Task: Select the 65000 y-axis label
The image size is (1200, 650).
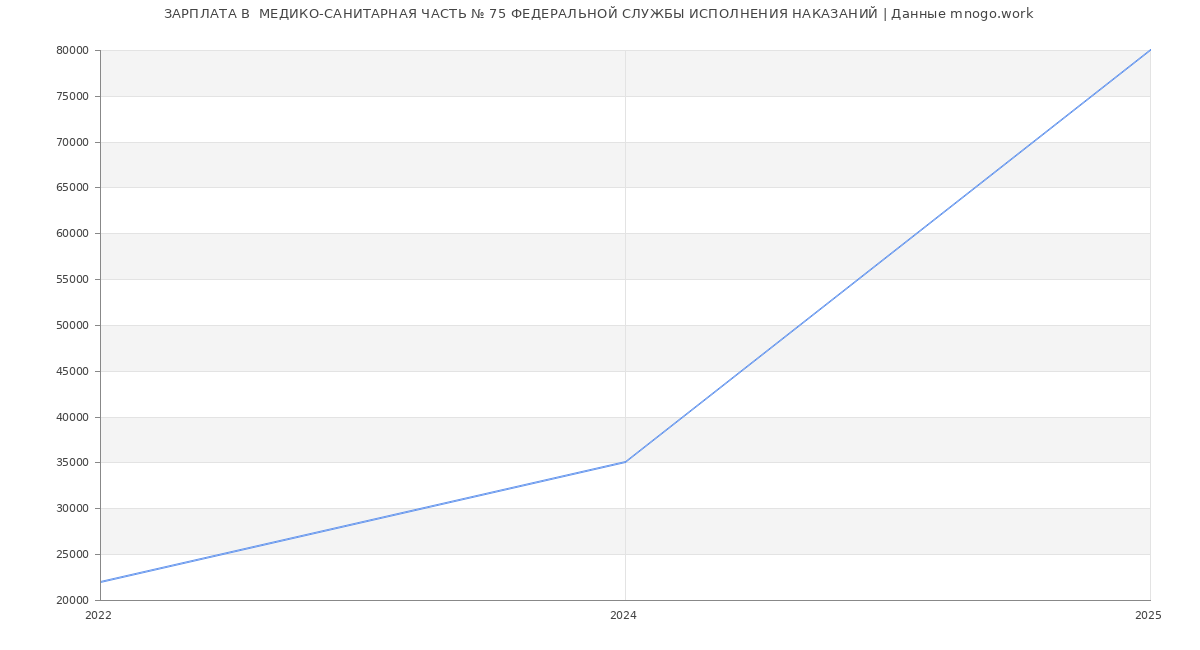Action: 72,187
